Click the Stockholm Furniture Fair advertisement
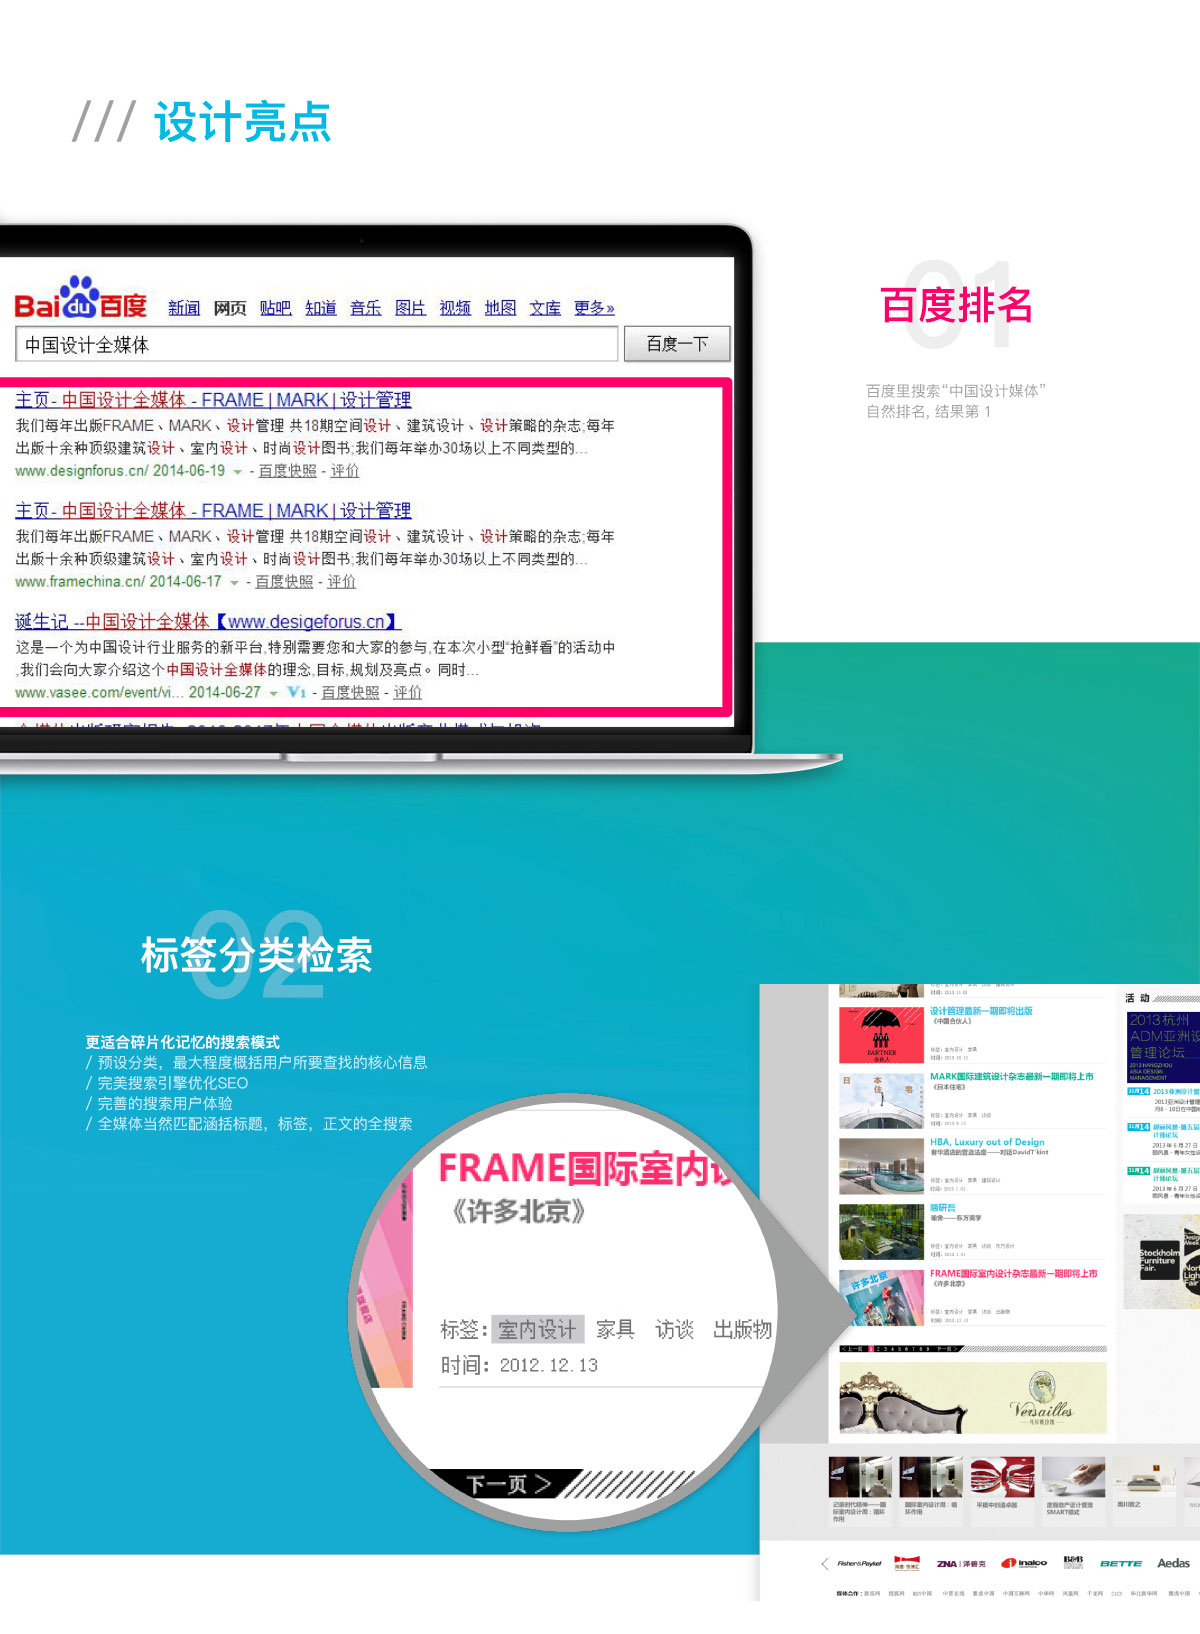This screenshot has width=1200, height=1634. pyautogui.click(x=1161, y=1262)
